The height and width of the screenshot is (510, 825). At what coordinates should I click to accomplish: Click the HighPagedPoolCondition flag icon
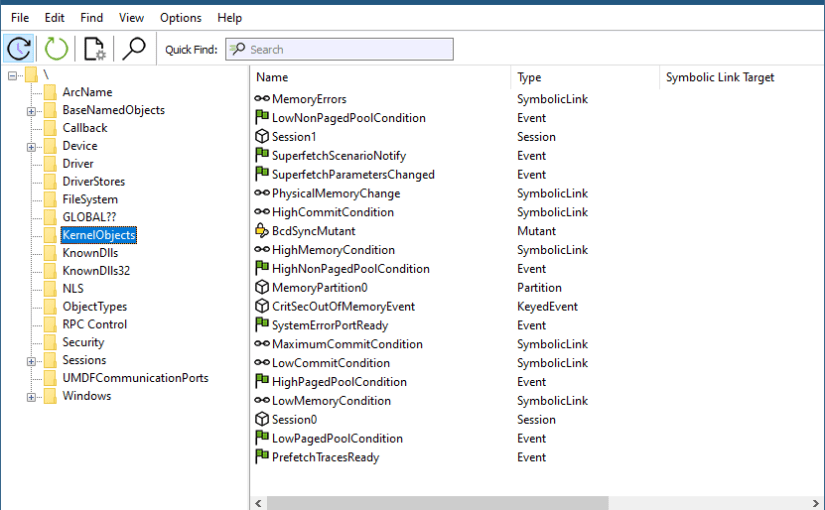click(x=262, y=381)
